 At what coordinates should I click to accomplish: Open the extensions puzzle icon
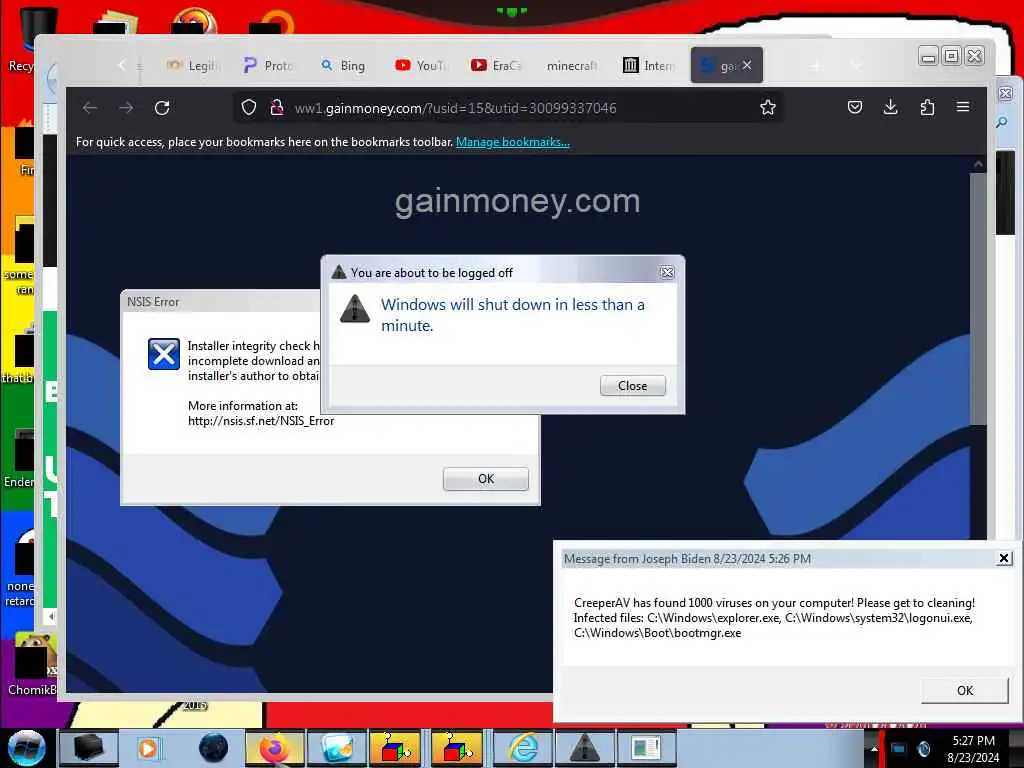click(927, 107)
